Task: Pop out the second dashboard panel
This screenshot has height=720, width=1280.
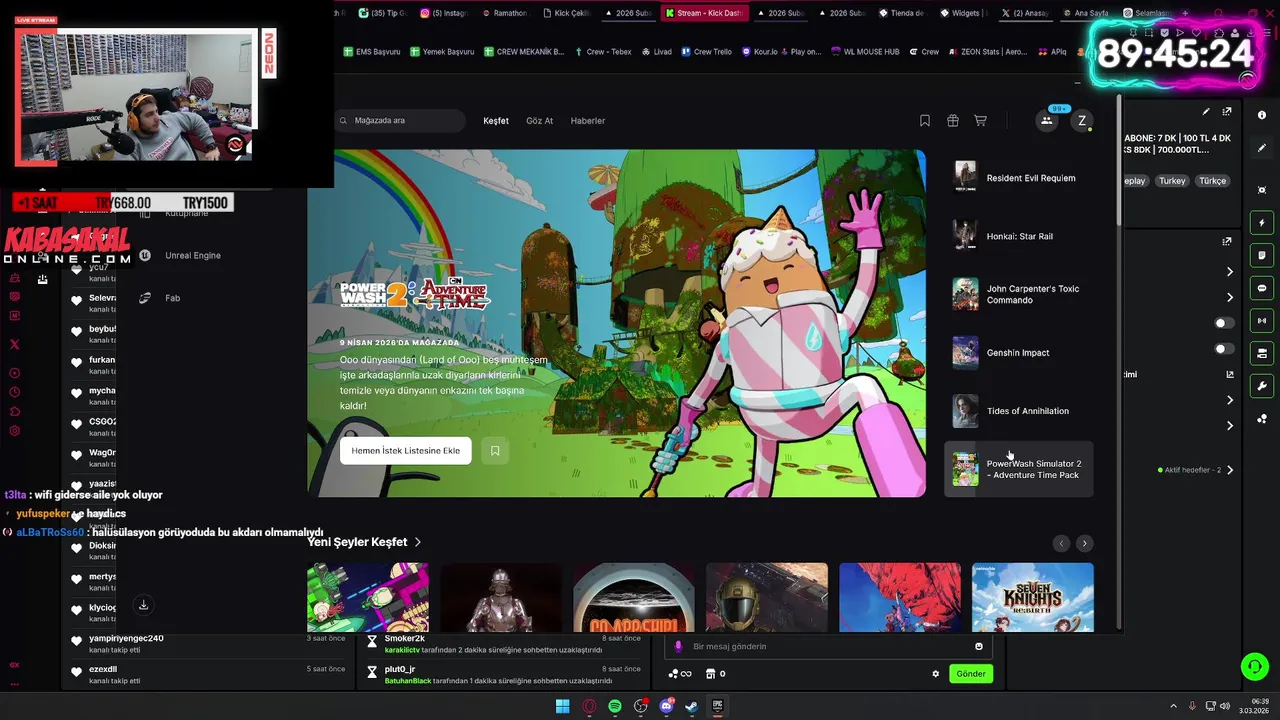Action: tap(1227, 241)
